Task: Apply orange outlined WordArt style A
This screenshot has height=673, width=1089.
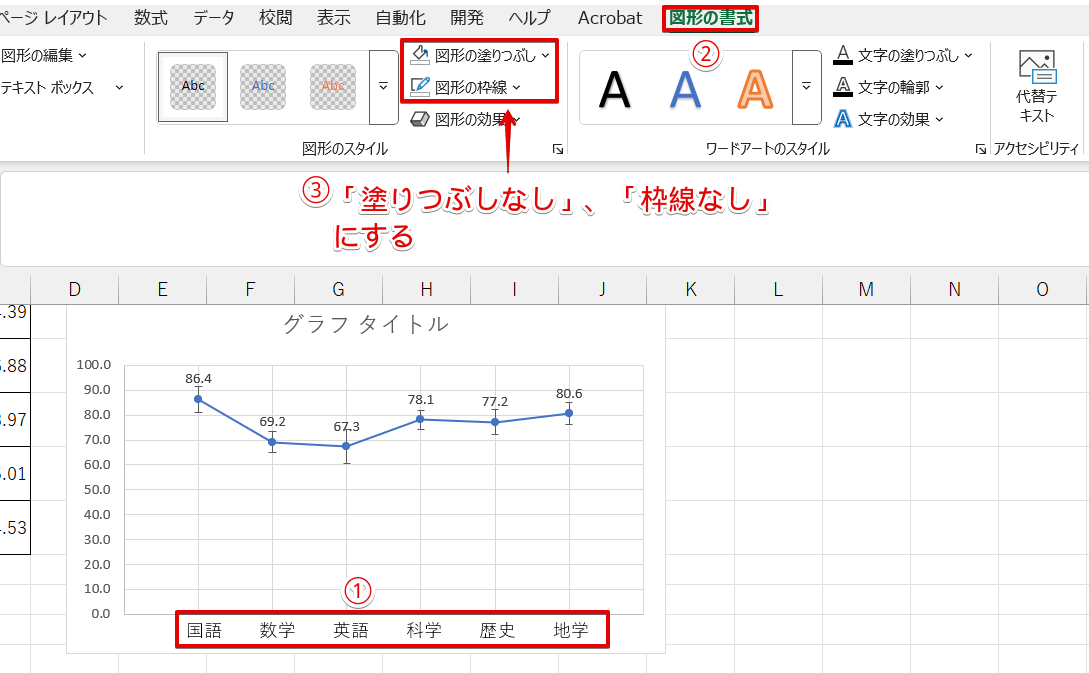Action: pos(756,89)
